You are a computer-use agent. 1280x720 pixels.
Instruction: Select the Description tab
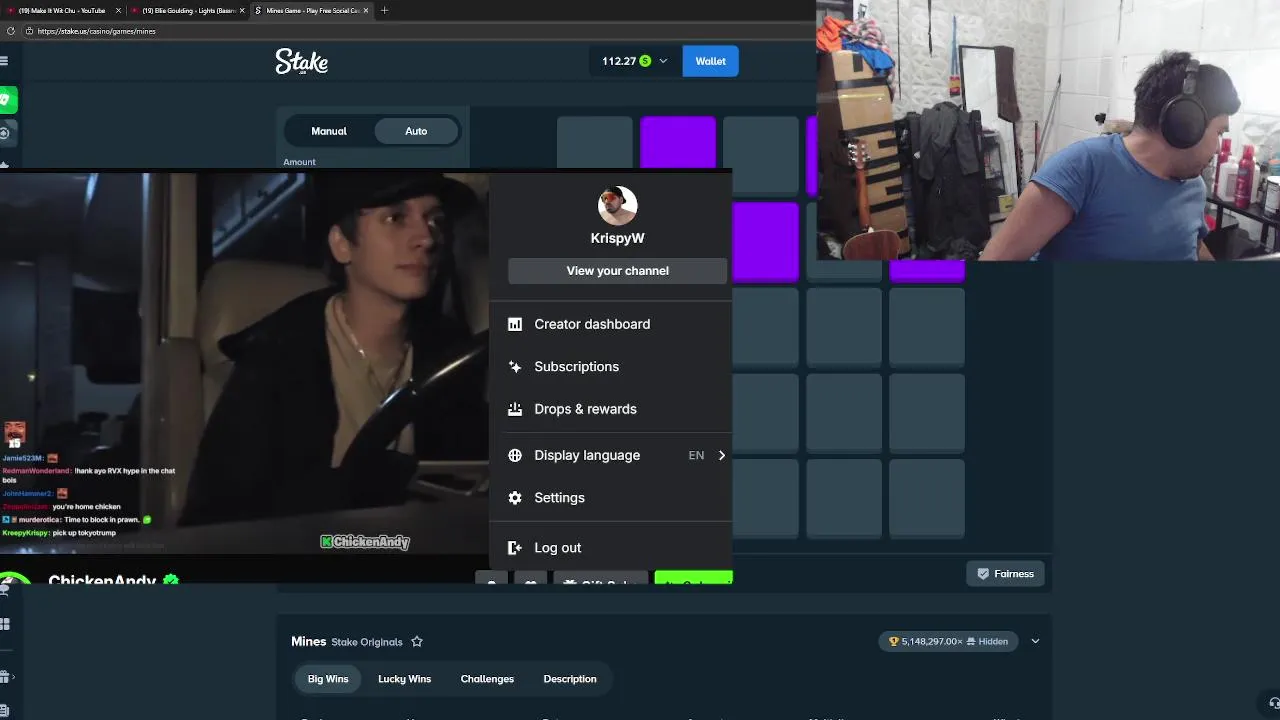click(570, 679)
